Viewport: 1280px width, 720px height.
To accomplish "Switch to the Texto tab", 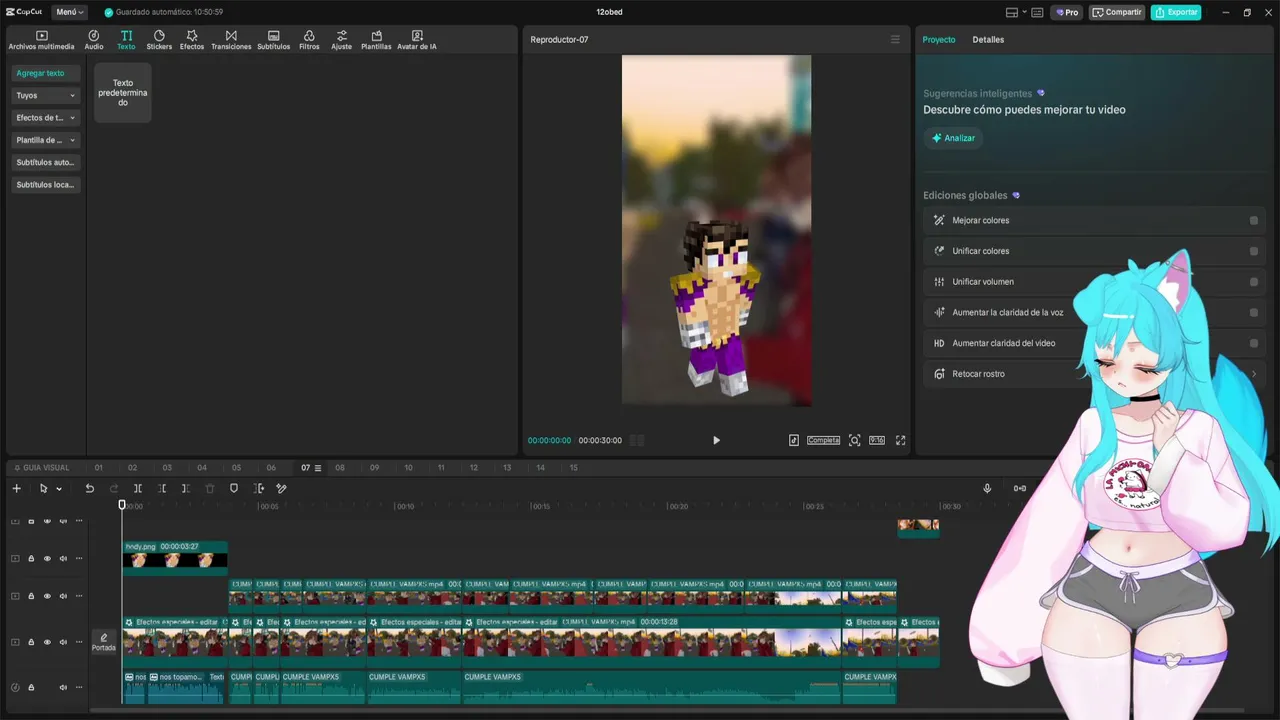I will tap(126, 40).
